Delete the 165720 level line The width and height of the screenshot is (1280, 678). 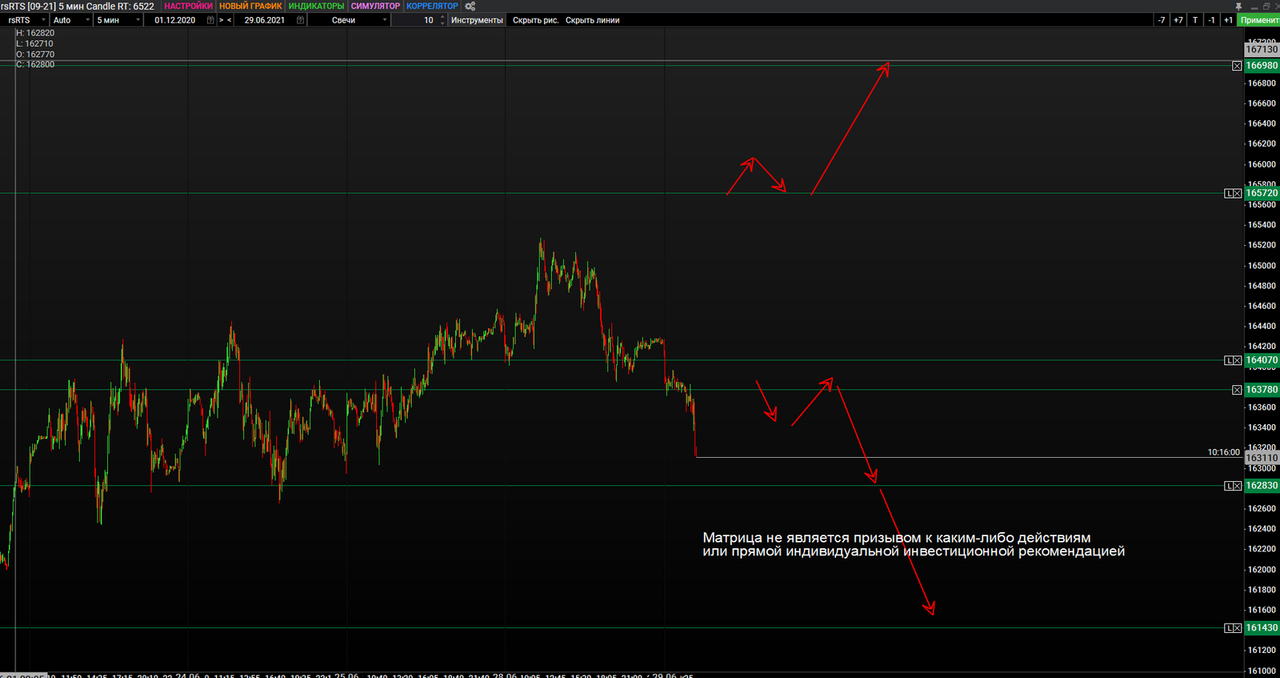click(x=1237, y=193)
